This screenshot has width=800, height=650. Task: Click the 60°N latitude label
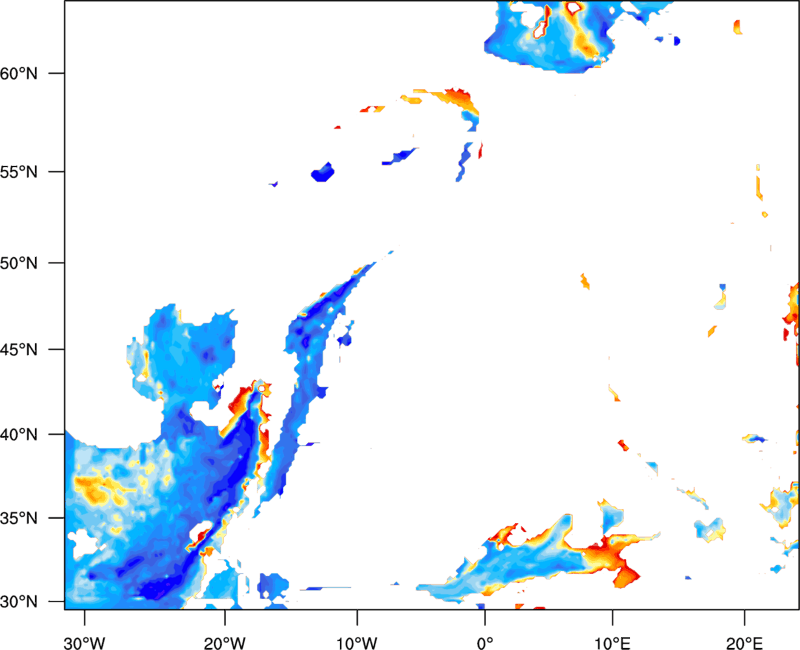(18, 73)
